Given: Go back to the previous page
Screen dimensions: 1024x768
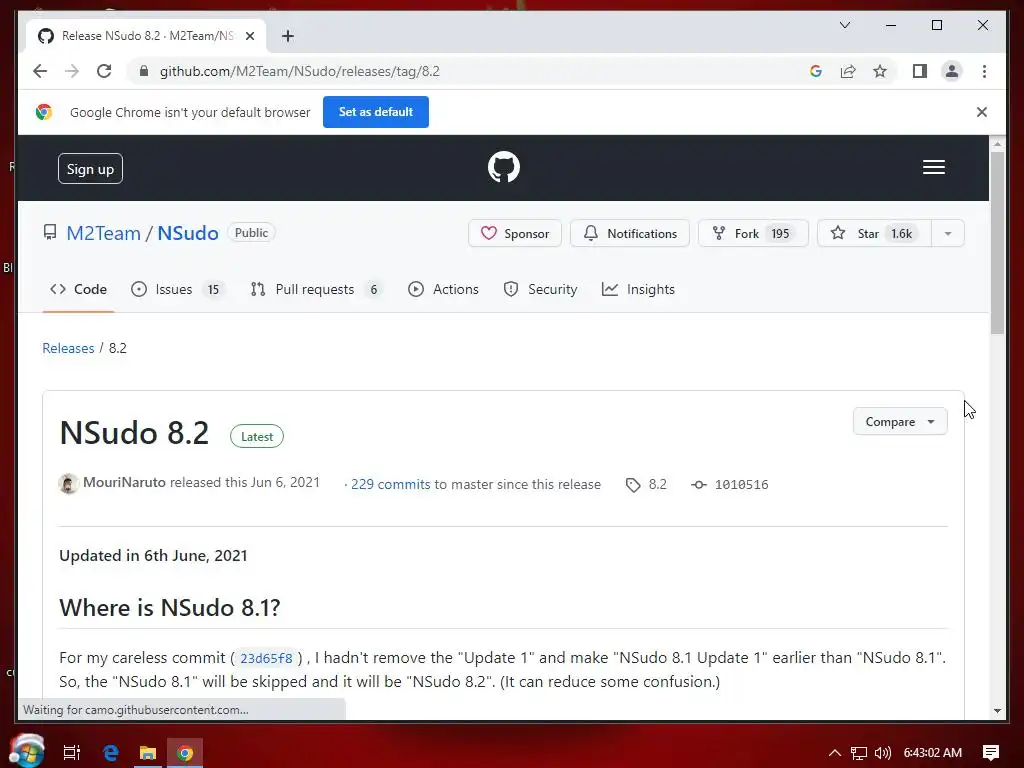Looking at the screenshot, I should click(x=40, y=71).
